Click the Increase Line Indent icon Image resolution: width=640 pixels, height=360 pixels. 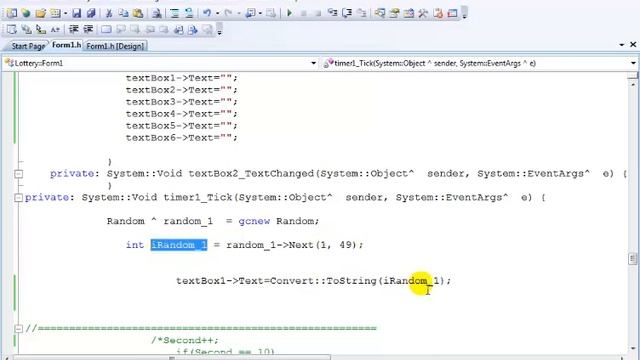[x=88, y=29]
